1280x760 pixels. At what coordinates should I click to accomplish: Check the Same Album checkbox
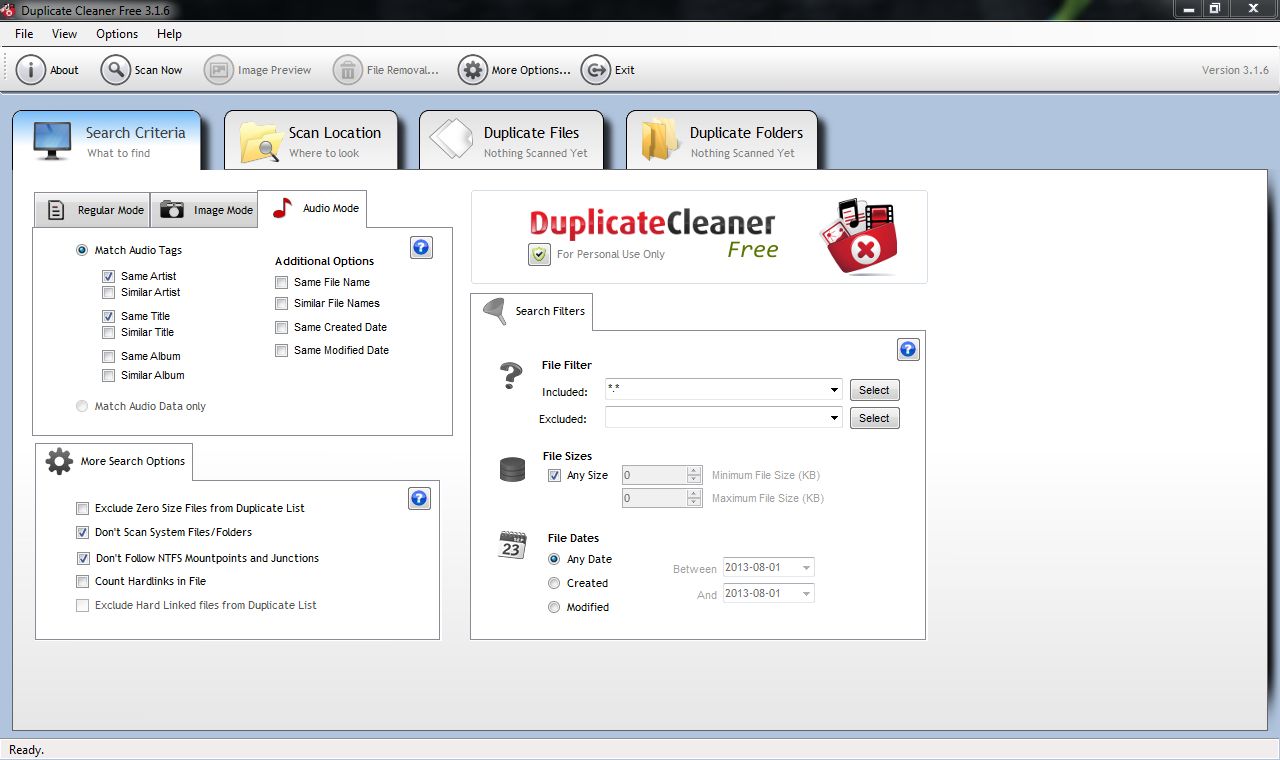pos(108,356)
